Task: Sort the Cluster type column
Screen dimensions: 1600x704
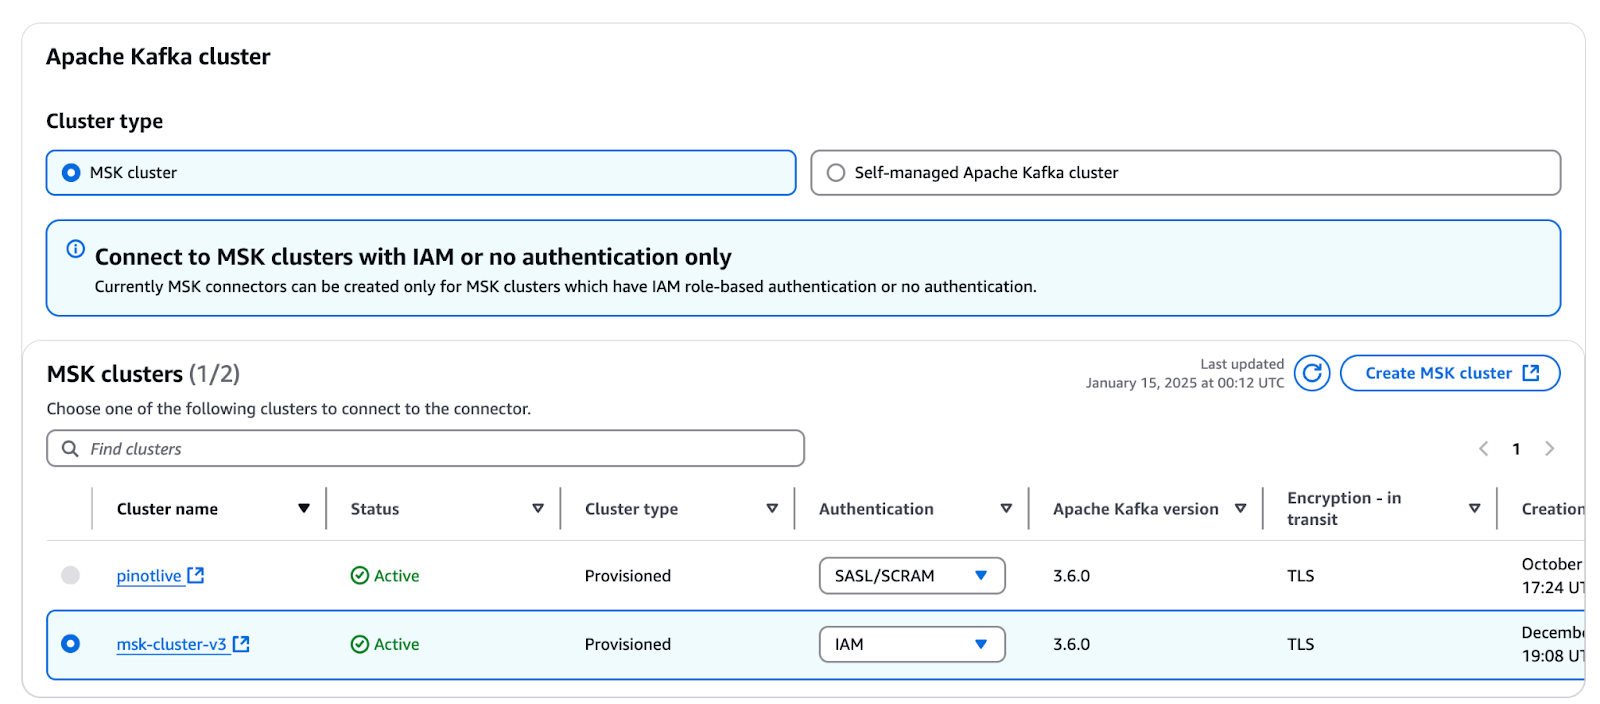Action: (x=772, y=509)
